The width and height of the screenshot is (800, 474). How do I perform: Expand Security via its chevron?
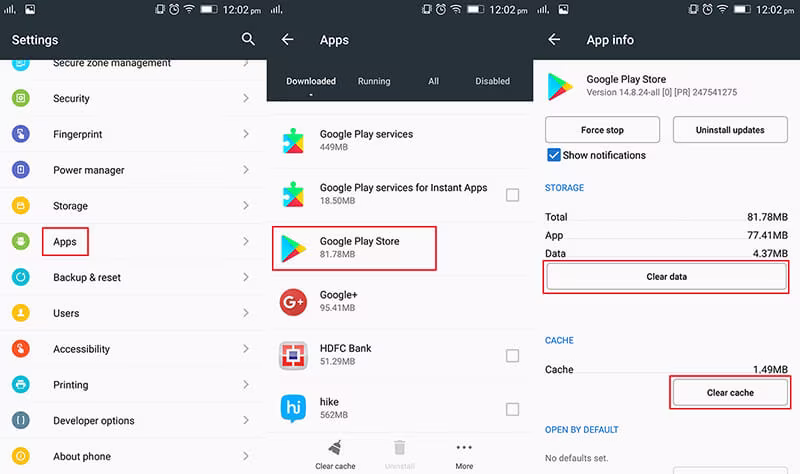coord(246,98)
